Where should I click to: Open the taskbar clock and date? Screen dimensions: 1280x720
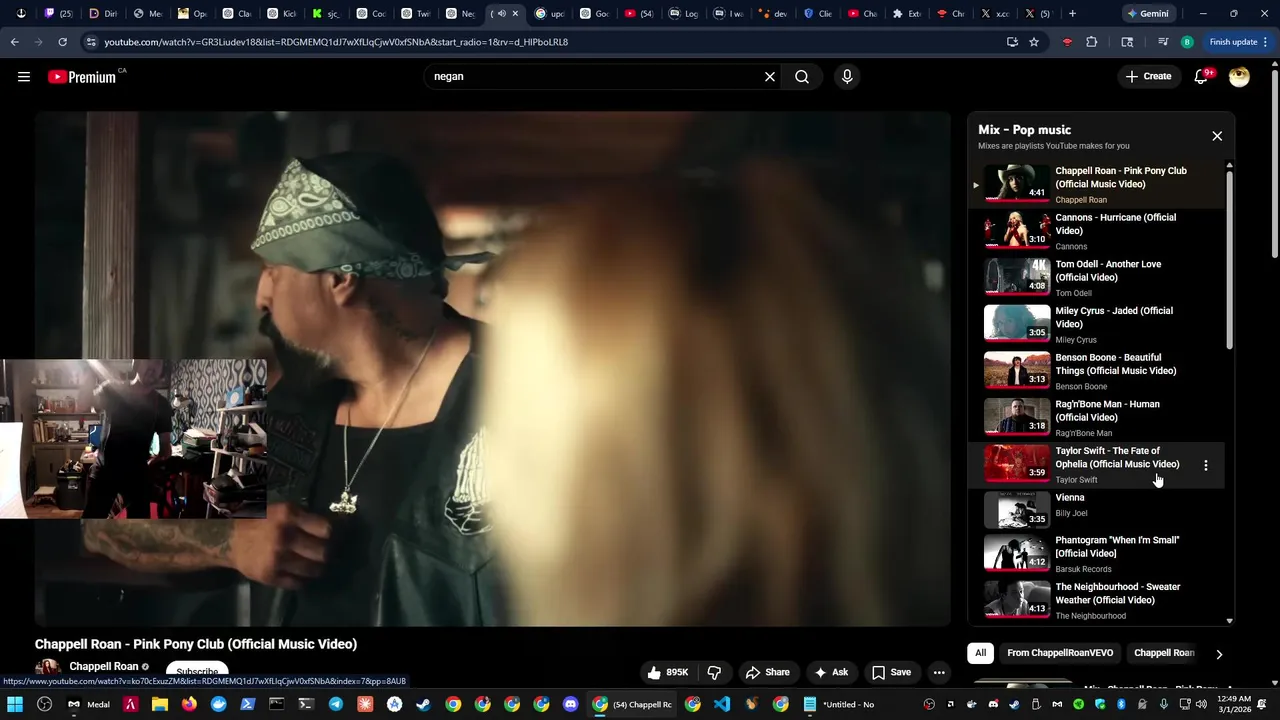pos(1234,704)
